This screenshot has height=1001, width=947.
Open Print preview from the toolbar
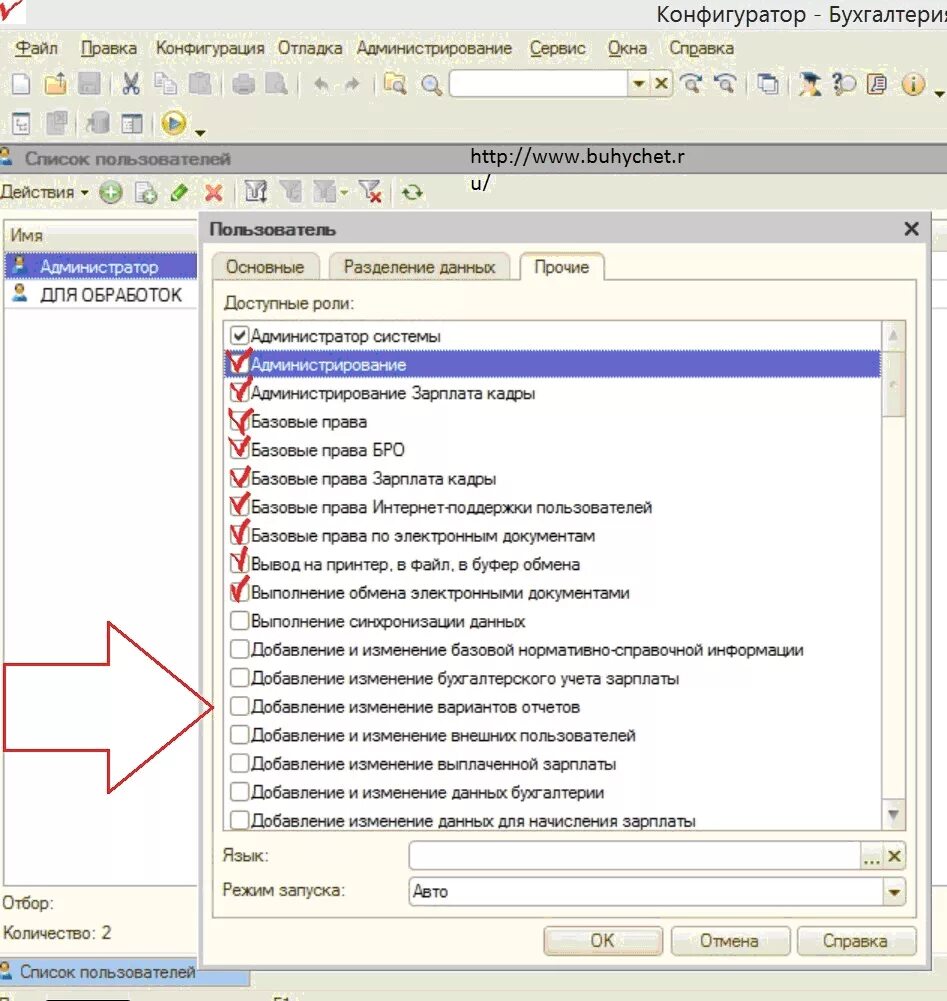coord(277,84)
